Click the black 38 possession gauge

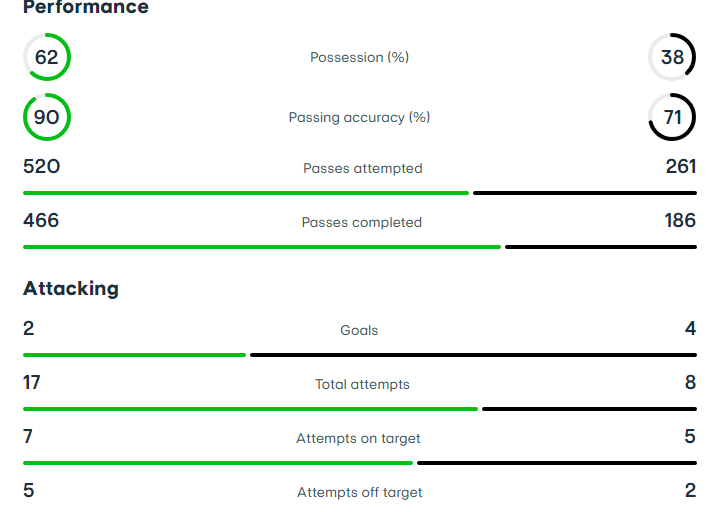[x=672, y=57]
